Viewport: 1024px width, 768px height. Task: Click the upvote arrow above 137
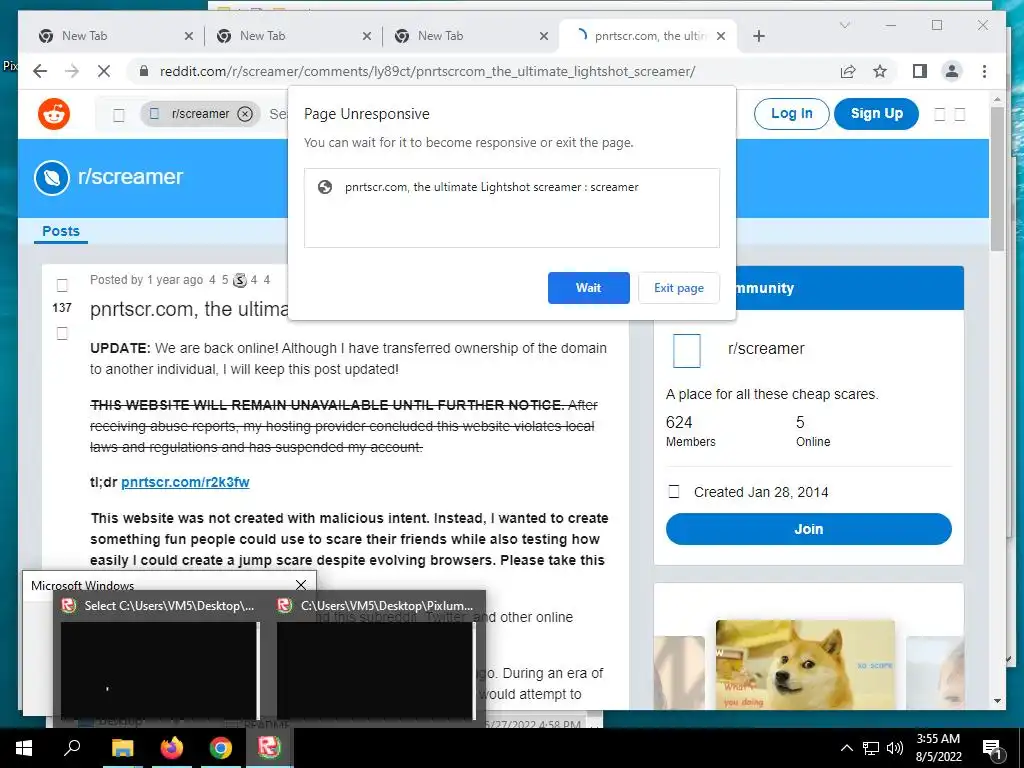tap(62, 285)
